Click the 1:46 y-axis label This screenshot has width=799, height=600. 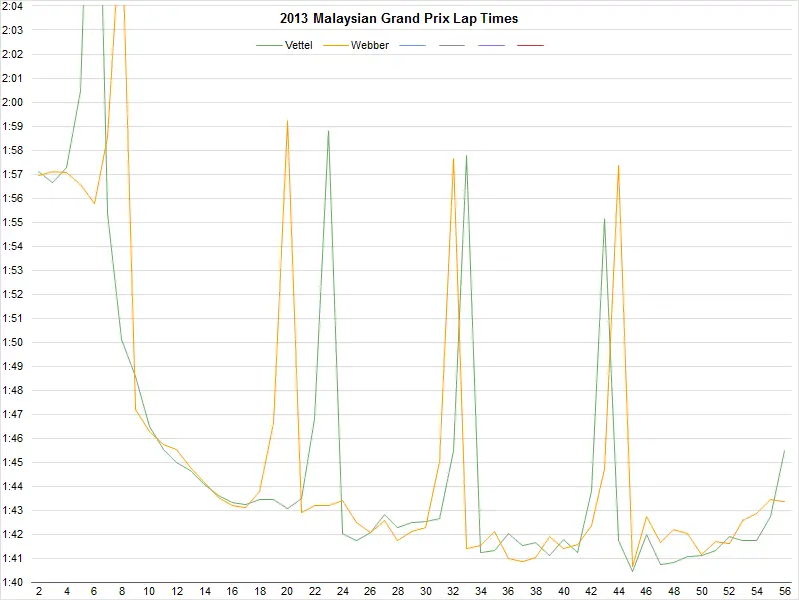[13, 438]
